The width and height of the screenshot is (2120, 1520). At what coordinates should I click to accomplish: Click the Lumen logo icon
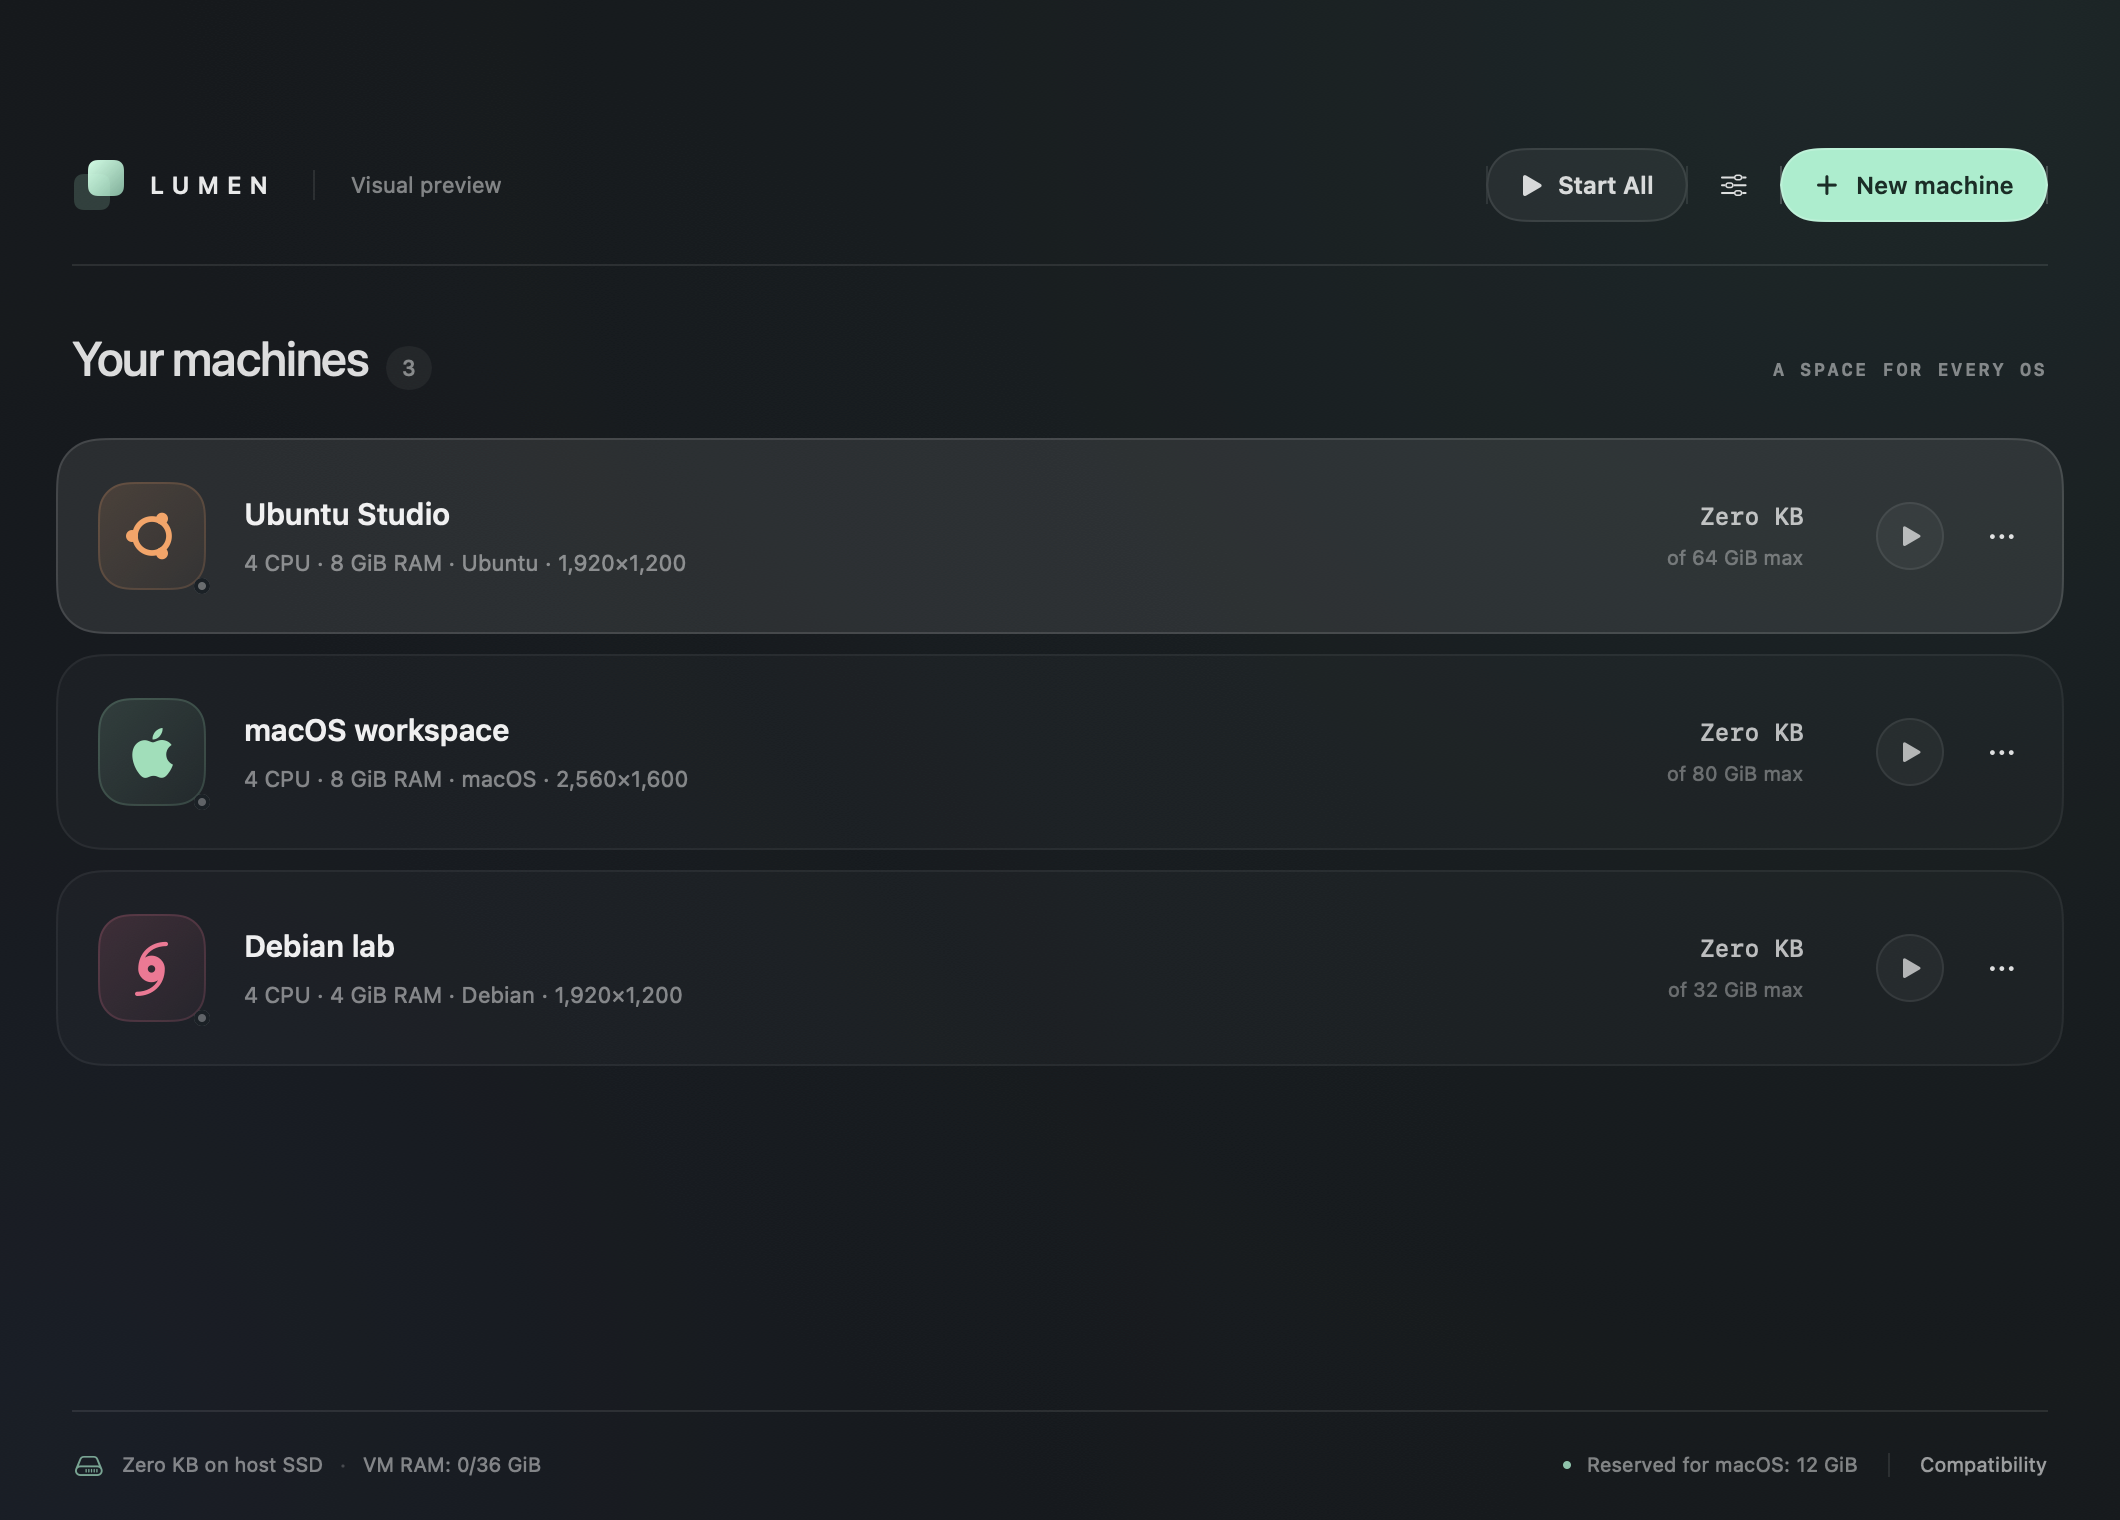(99, 185)
